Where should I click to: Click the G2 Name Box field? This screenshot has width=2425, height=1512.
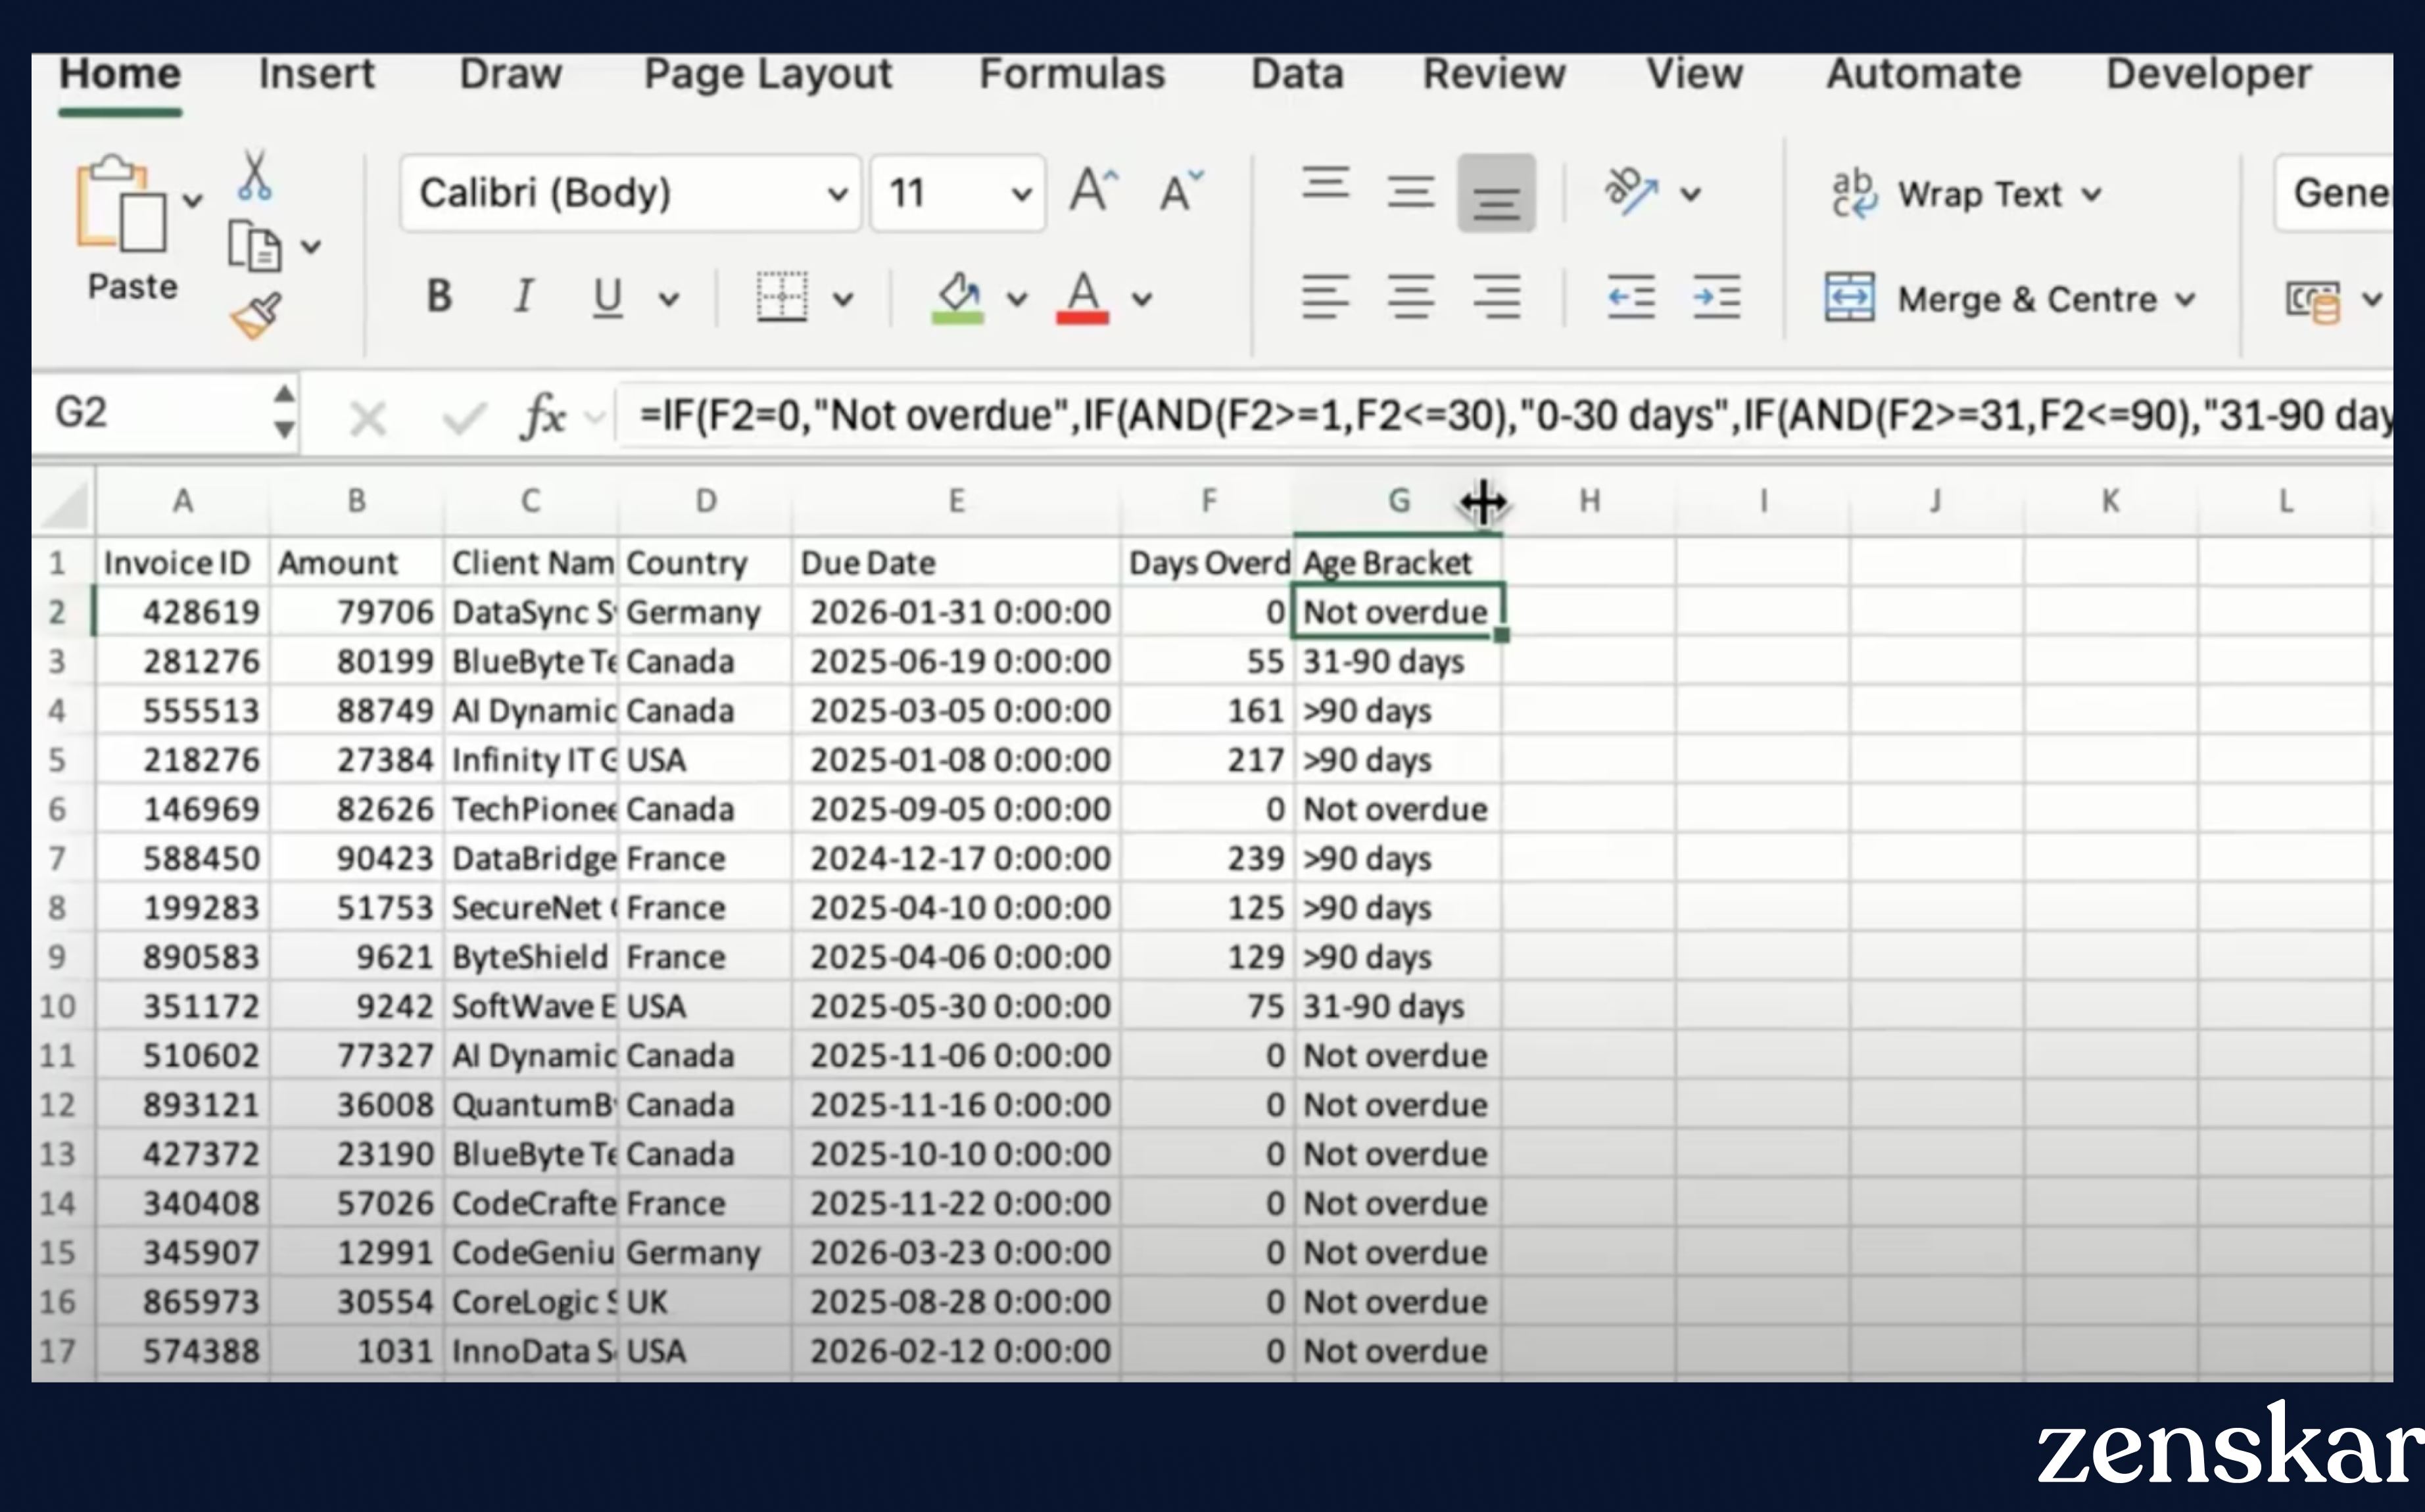pyautogui.click(x=150, y=413)
